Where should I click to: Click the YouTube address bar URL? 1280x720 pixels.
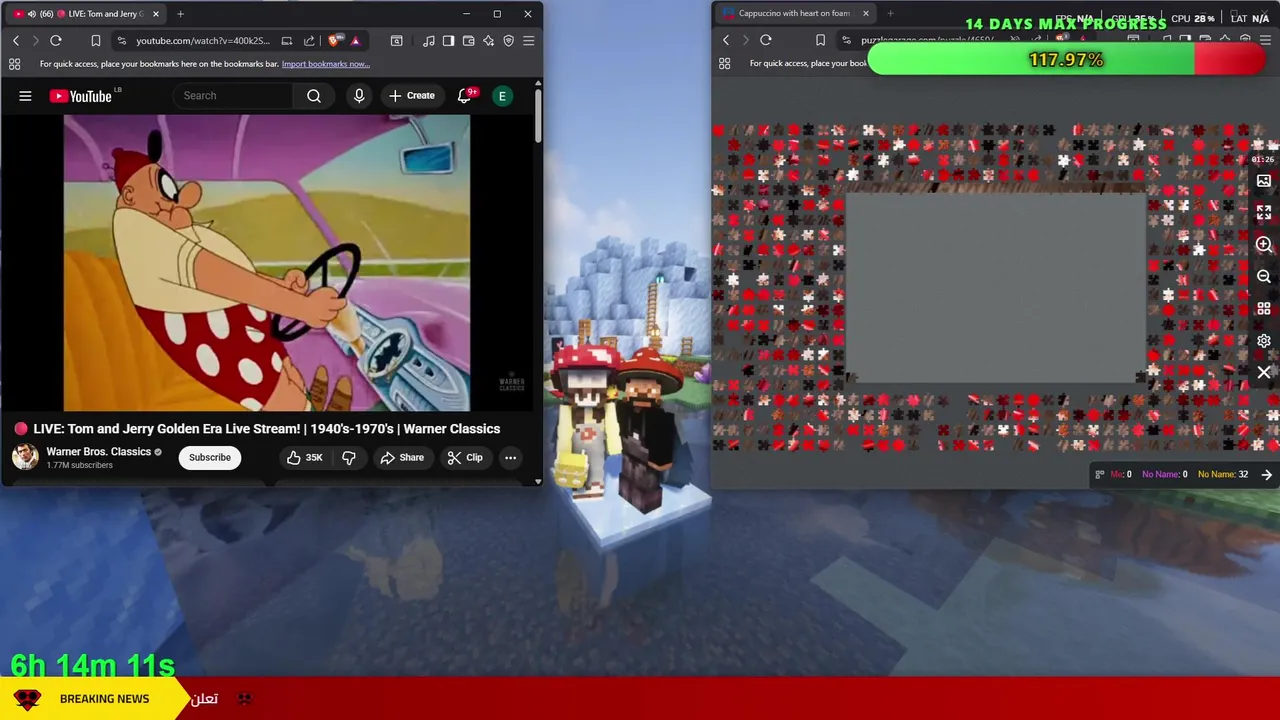point(203,40)
